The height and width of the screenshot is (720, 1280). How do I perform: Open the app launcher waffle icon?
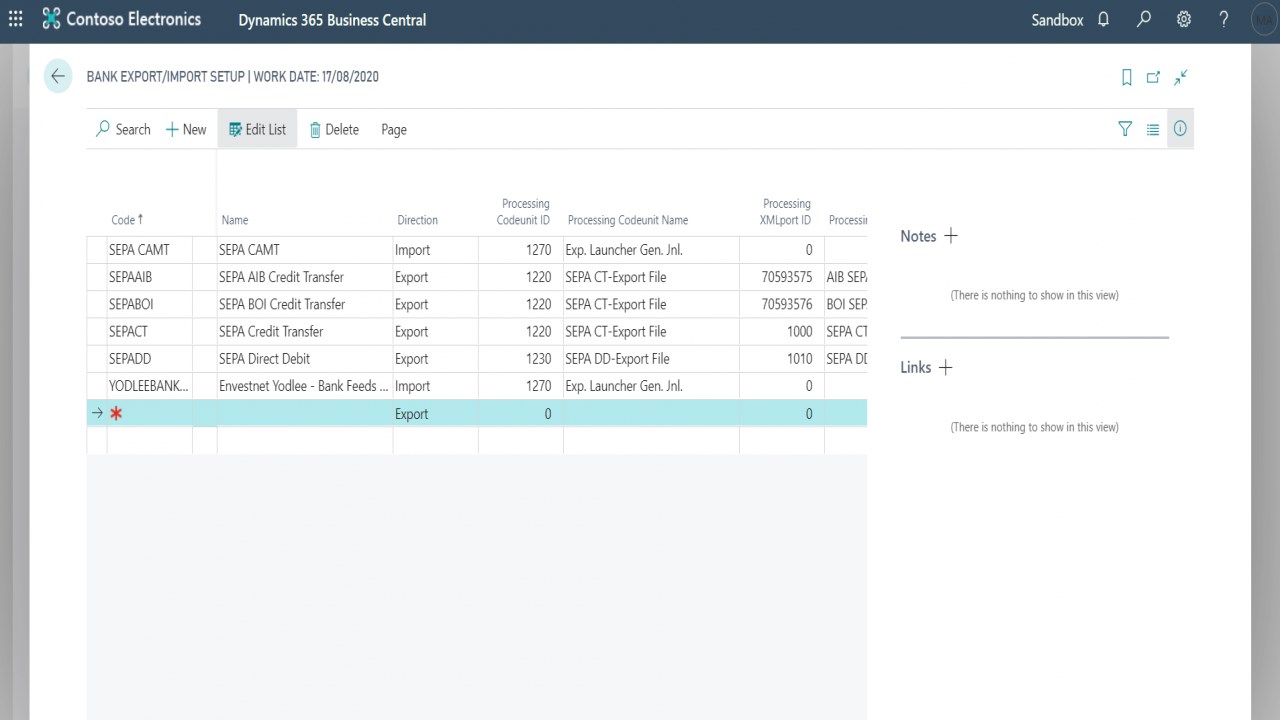(x=16, y=19)
